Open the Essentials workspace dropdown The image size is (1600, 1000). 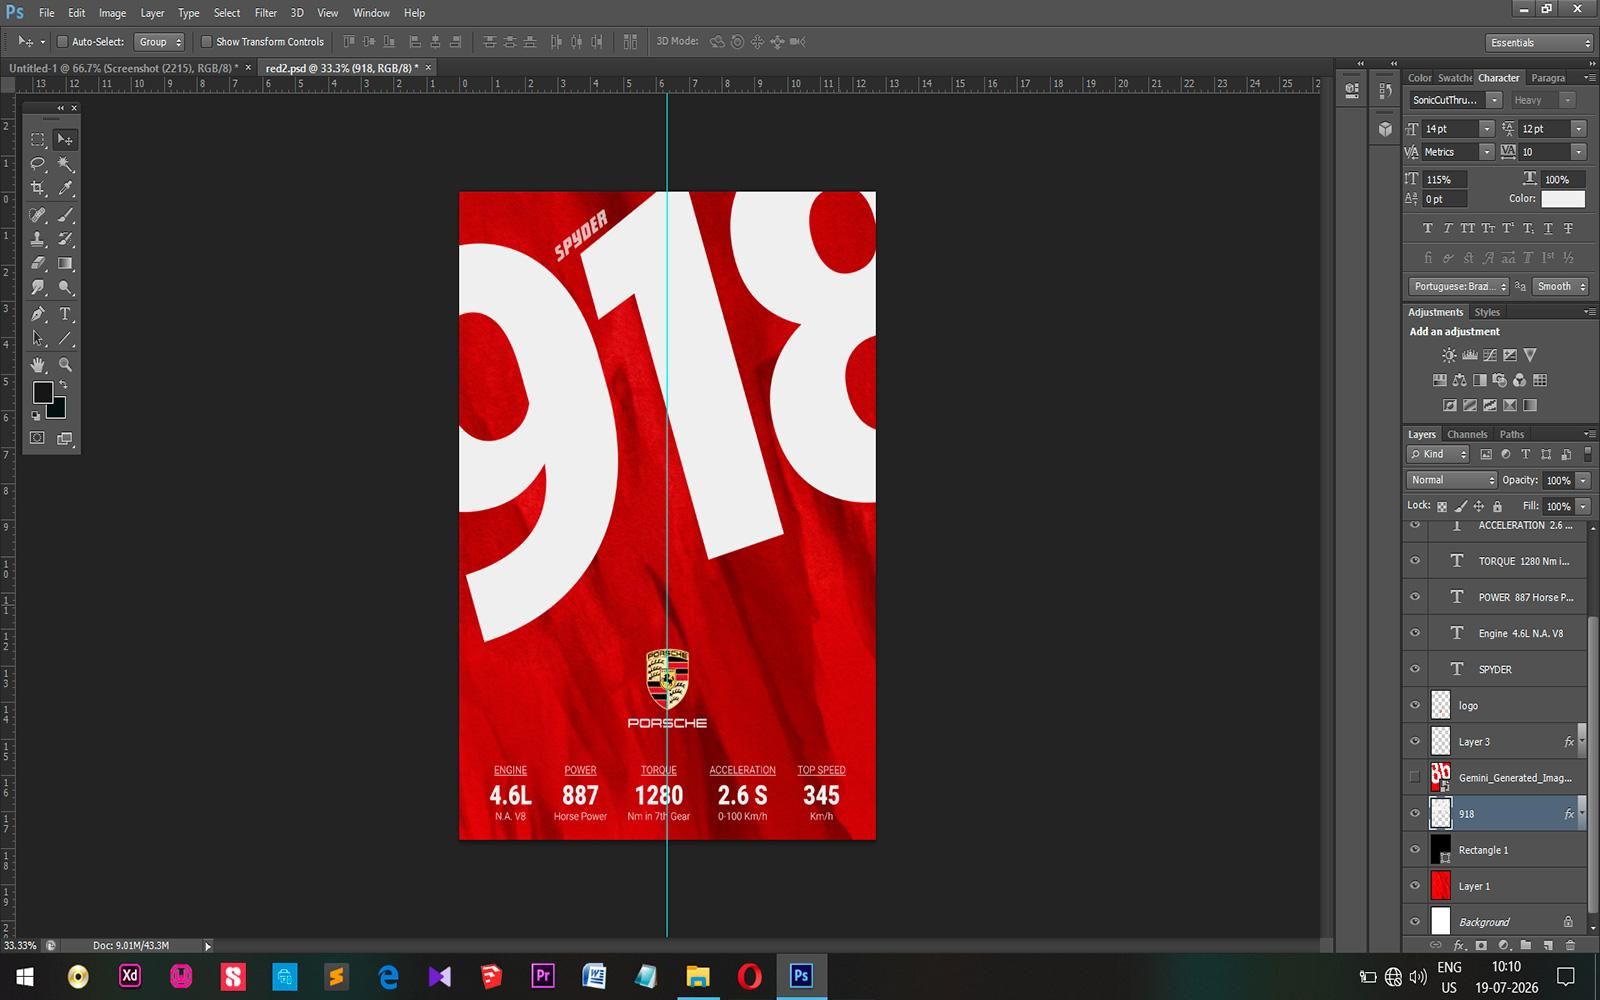click(x=1539, y=43)
